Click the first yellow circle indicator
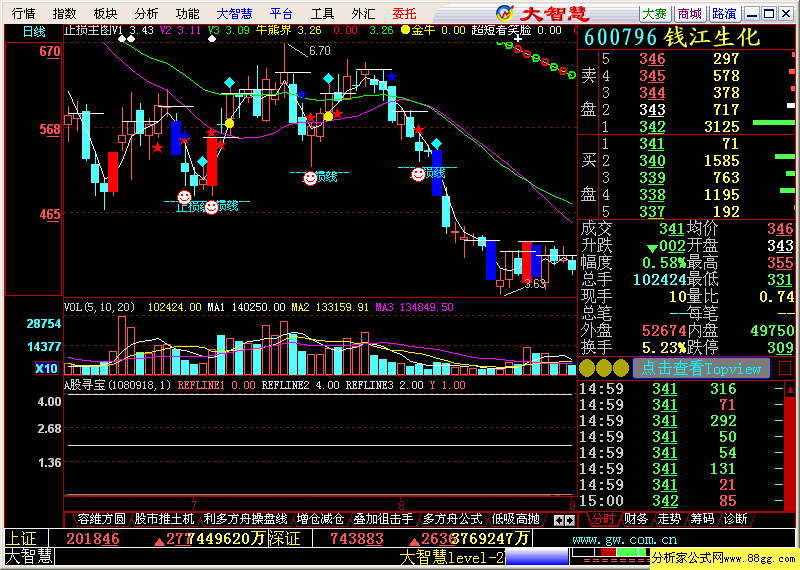Screen dimensions: 800x570 point(587,368)
